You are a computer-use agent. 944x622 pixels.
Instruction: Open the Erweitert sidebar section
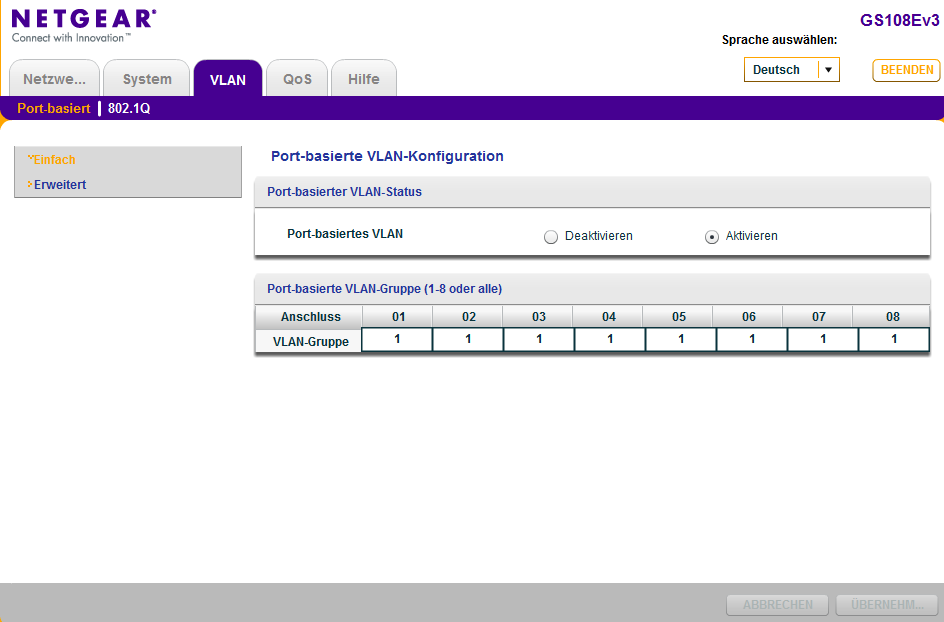tap(60, 185)
